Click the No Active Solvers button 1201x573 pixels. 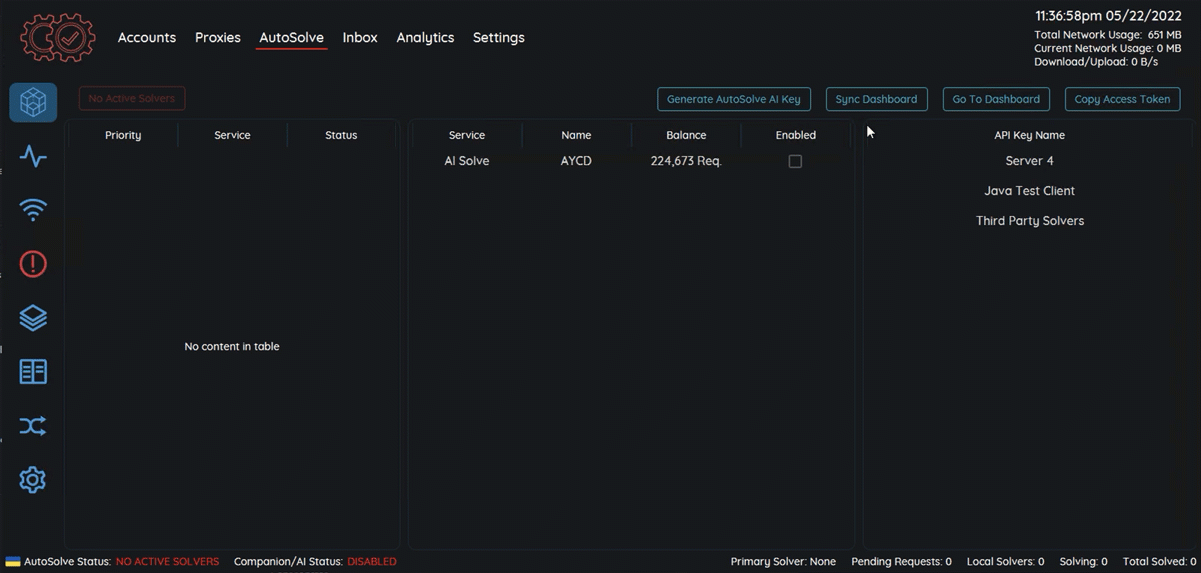[x=132, y=98]
